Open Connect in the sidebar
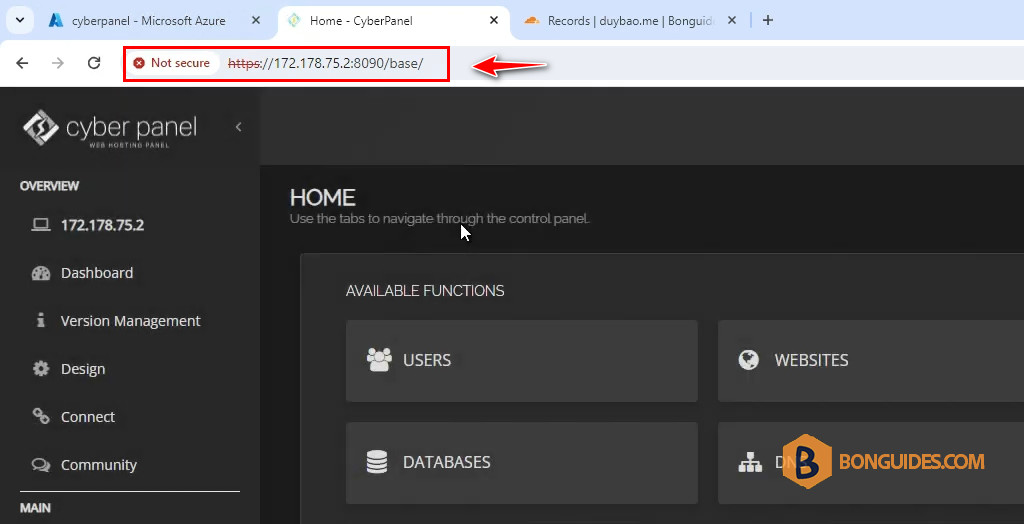The width and height of the screenshot is (1024, 524). 88,417
